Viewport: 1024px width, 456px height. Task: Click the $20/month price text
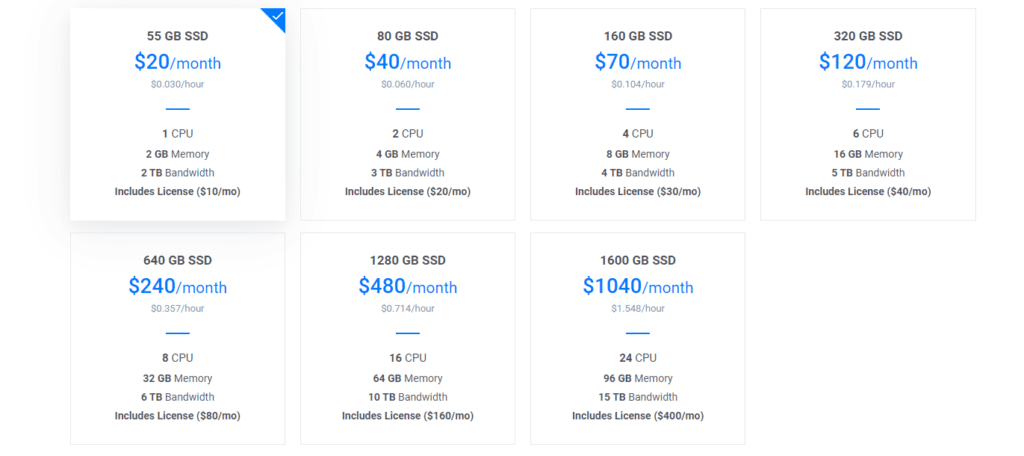(x=178, y=62)
